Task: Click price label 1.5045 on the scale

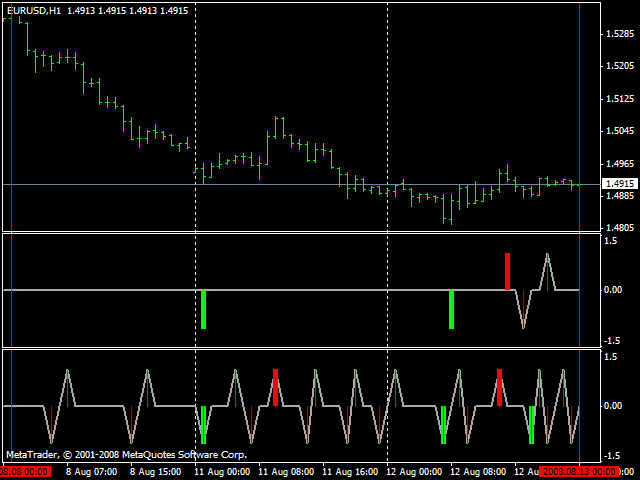Action: tap(620, 131)
